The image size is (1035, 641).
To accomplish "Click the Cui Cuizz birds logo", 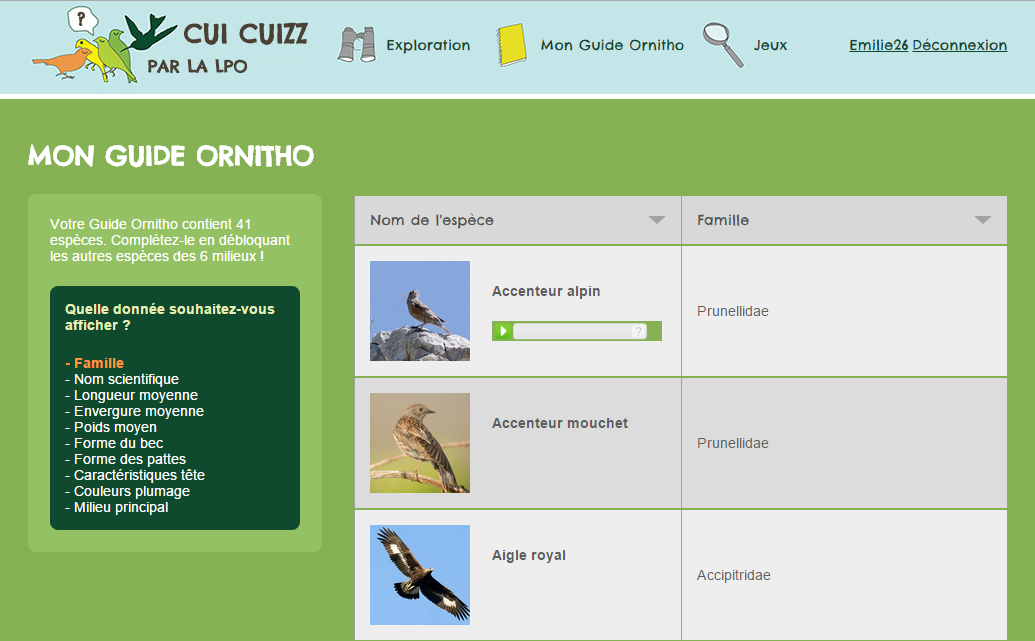I will click(100, 46).
